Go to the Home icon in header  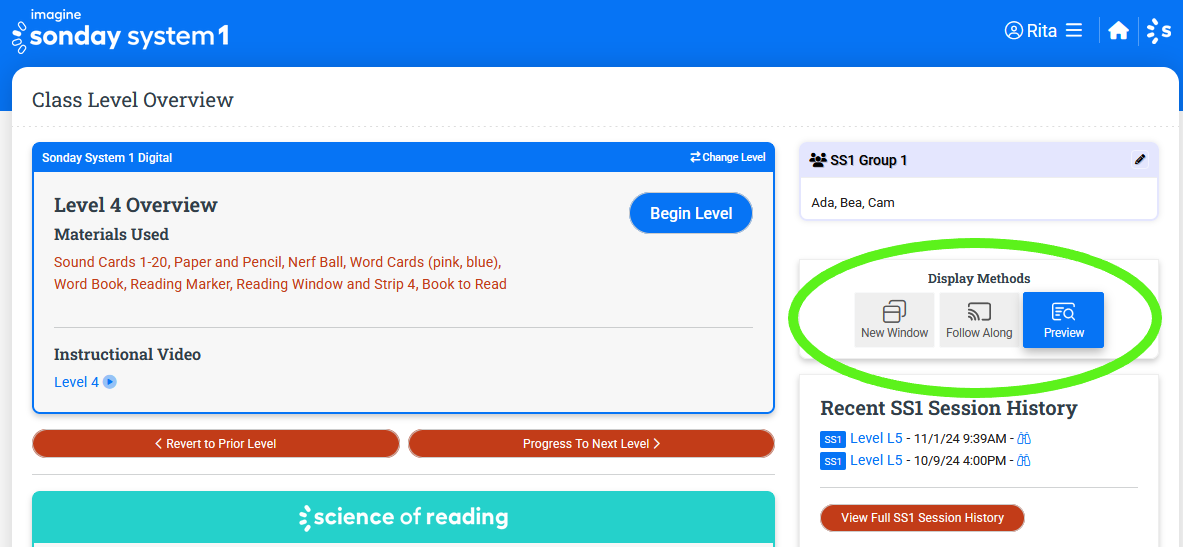[x=1118, y=31]
